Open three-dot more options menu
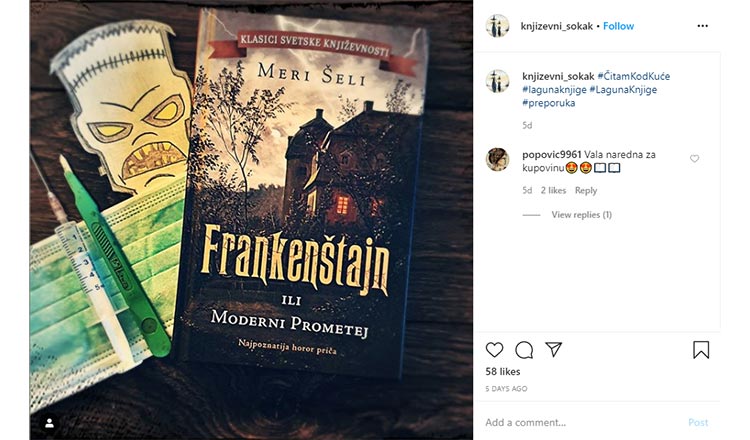Screen dimensions: 750x440 tap(702, 26)
